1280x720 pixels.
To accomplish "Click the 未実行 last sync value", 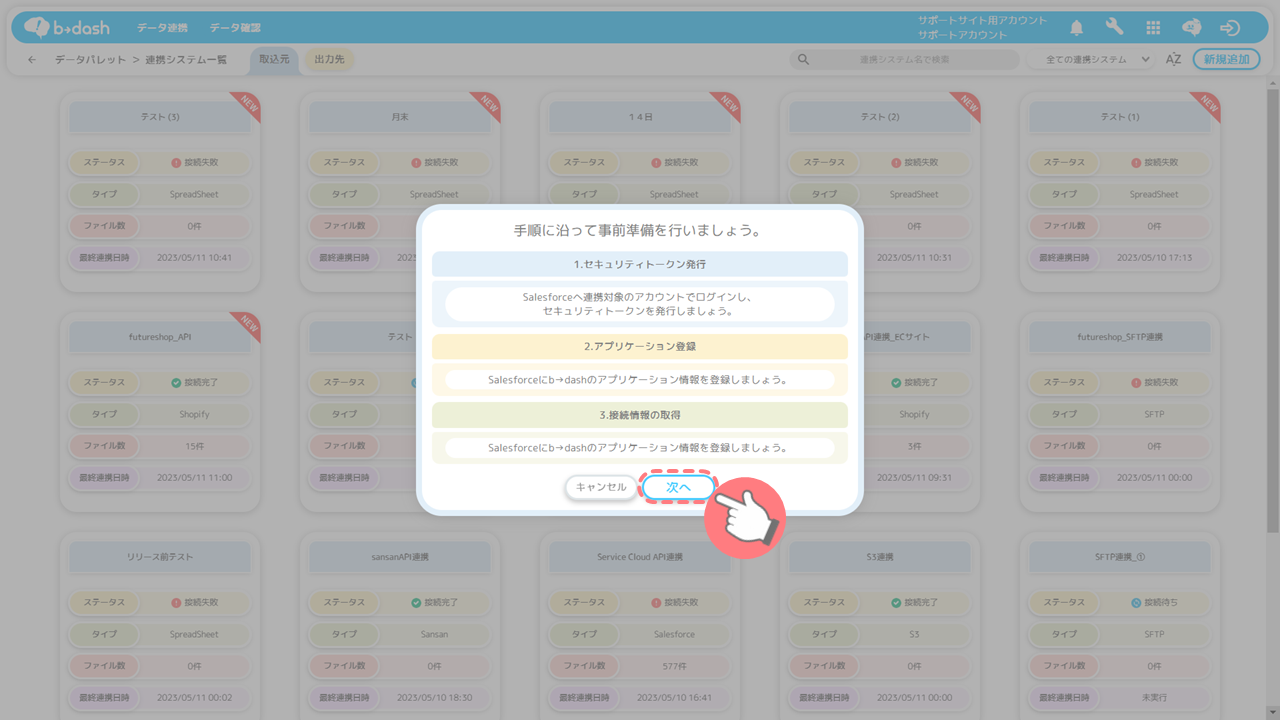I will coord(1154,697).
